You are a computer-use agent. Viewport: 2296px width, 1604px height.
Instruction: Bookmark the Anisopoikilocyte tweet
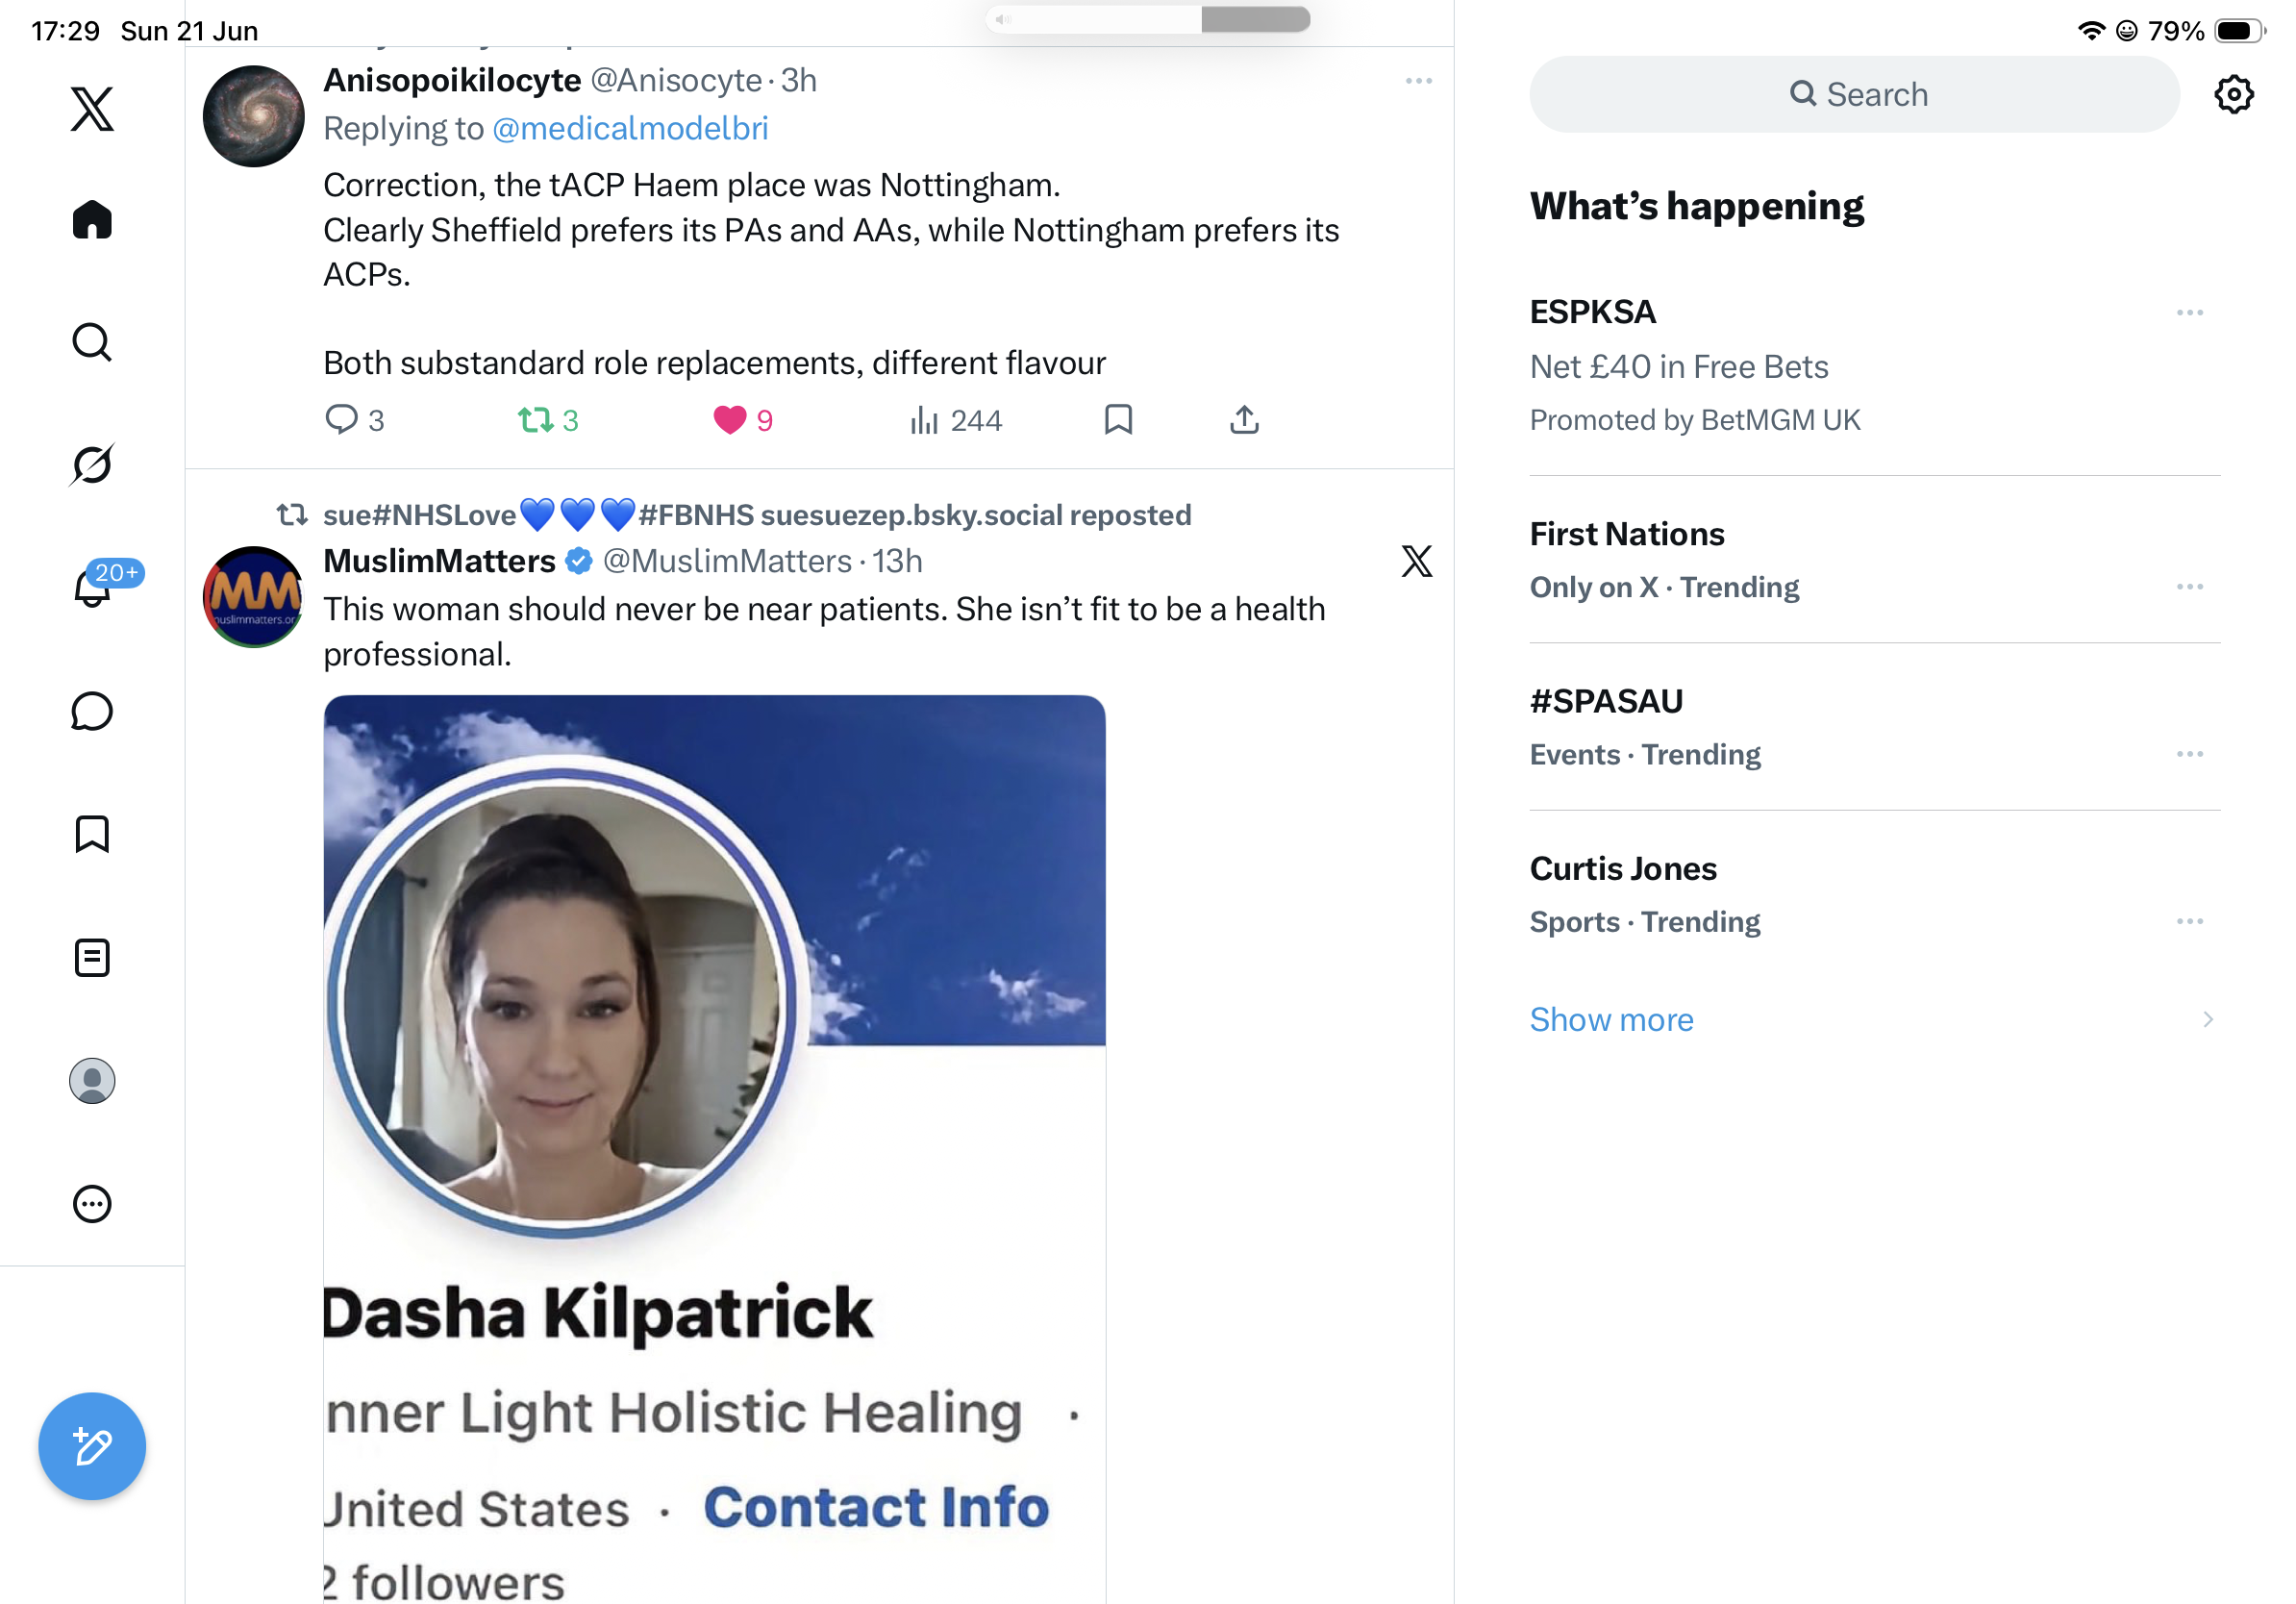pyautogui.click(x=1118, y=420)
